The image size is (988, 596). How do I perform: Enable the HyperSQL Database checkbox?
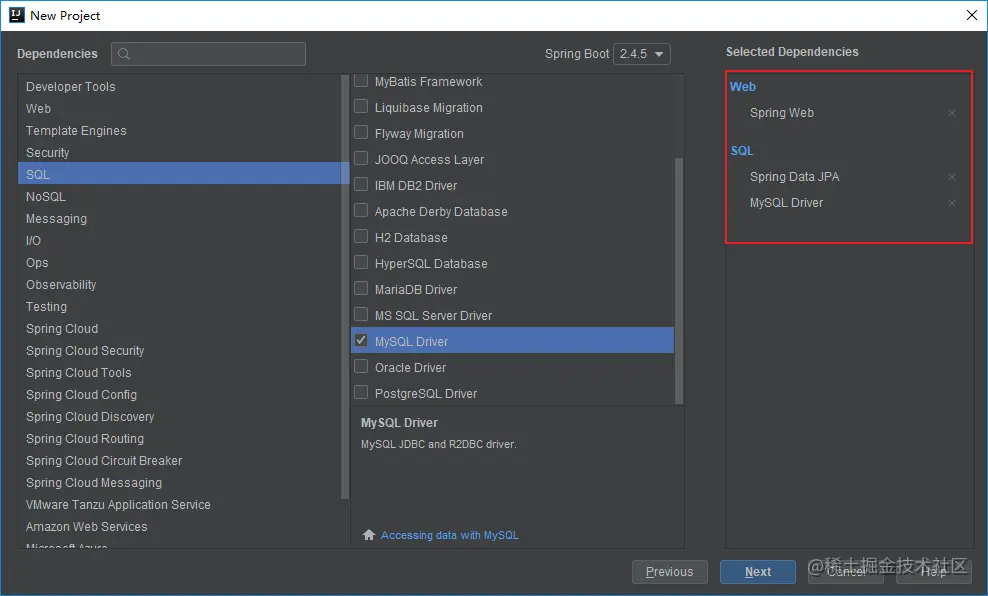[x=361, y=262]
